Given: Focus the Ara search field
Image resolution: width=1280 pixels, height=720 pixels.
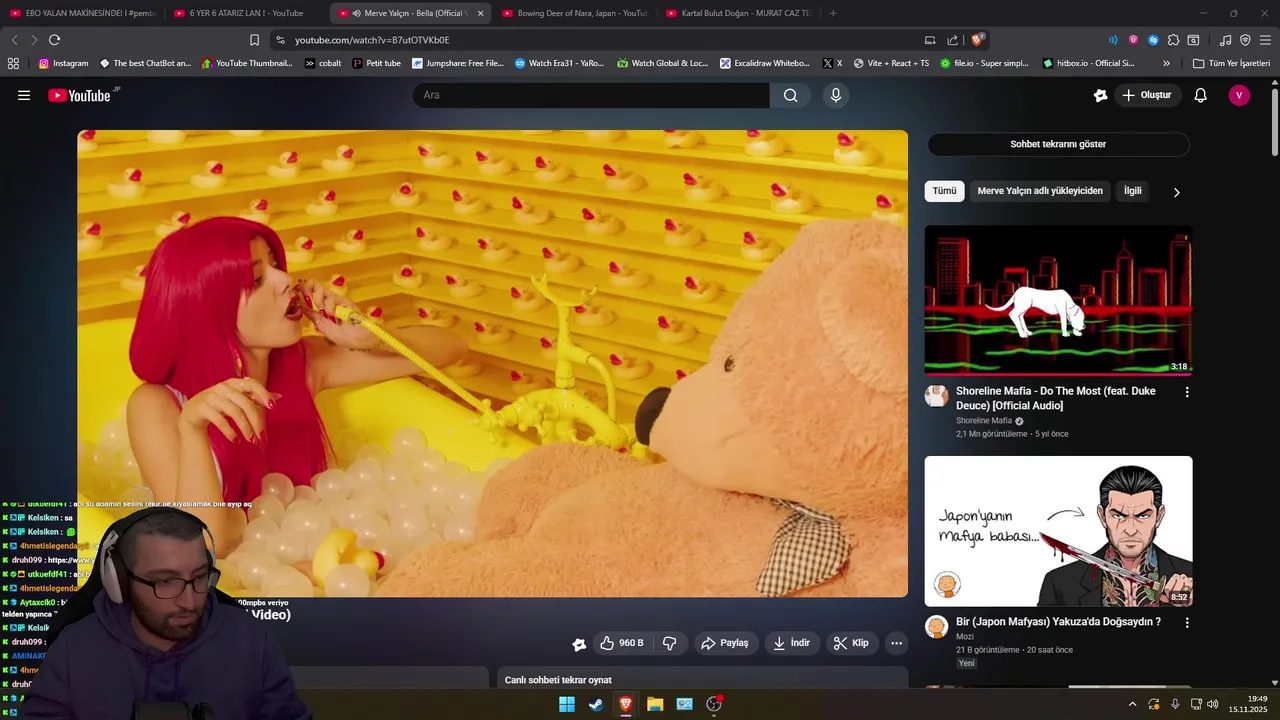Looking at the screenshot, I should [591, 95].
